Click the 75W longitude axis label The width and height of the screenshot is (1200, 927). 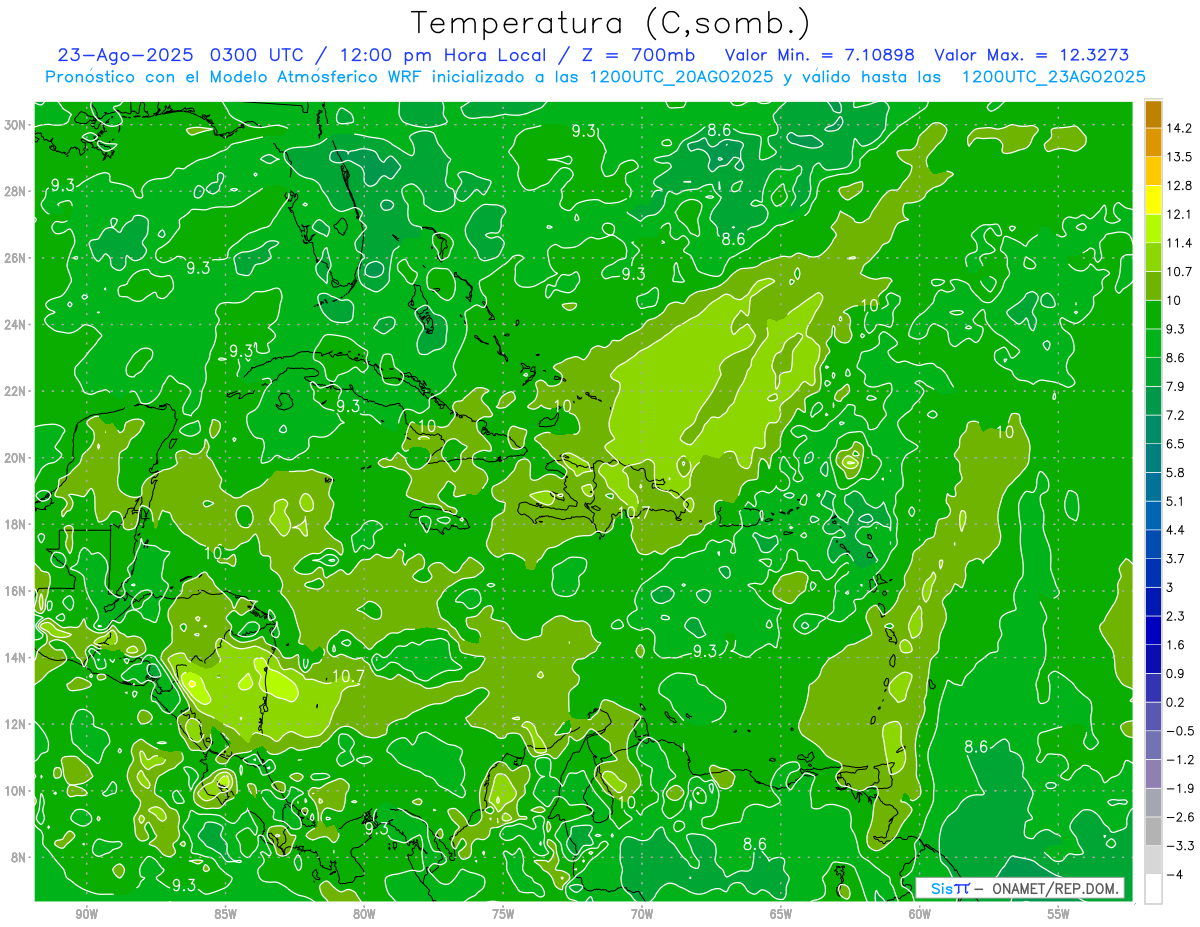pos(503,914)
